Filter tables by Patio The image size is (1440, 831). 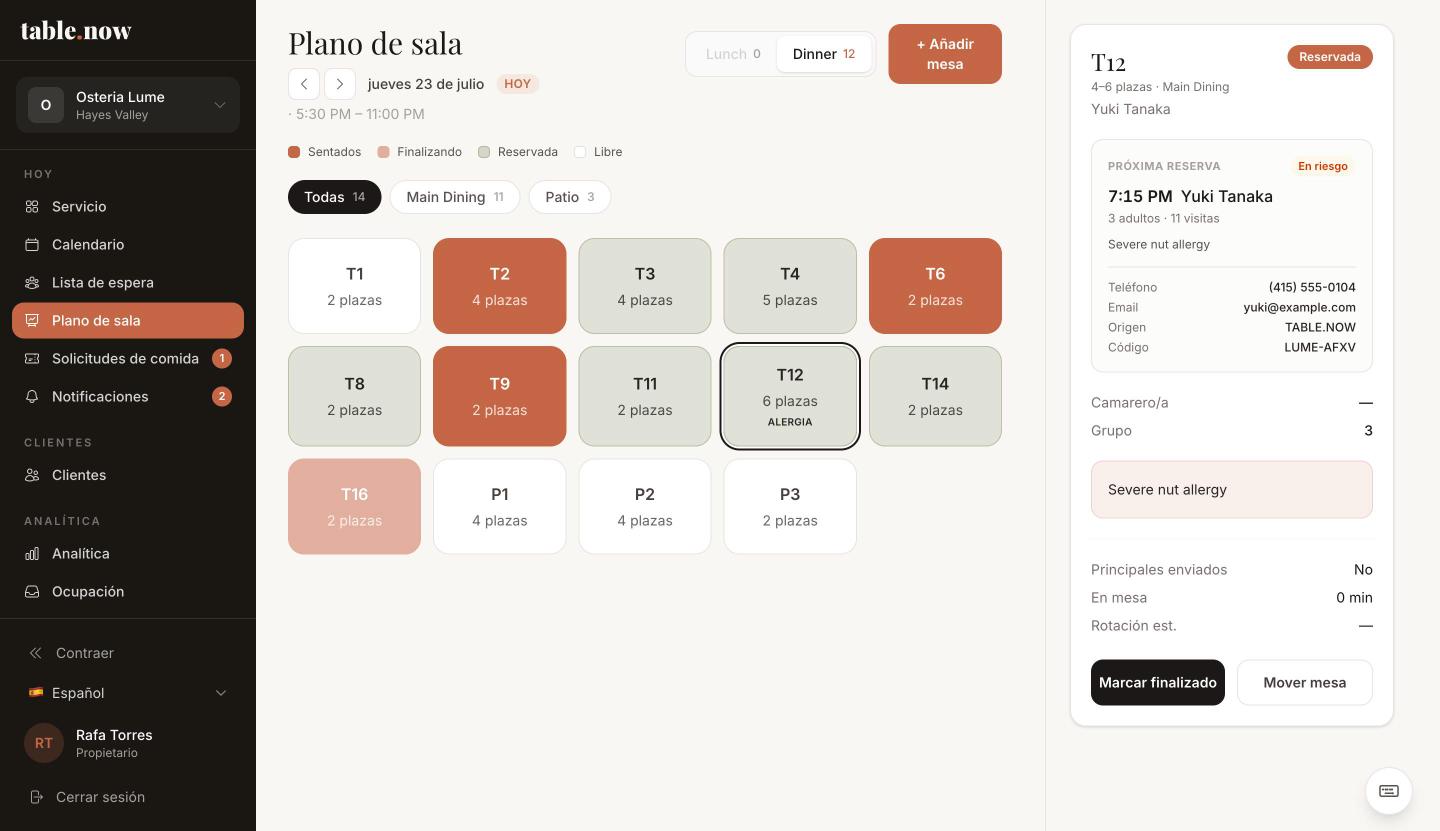570,197
